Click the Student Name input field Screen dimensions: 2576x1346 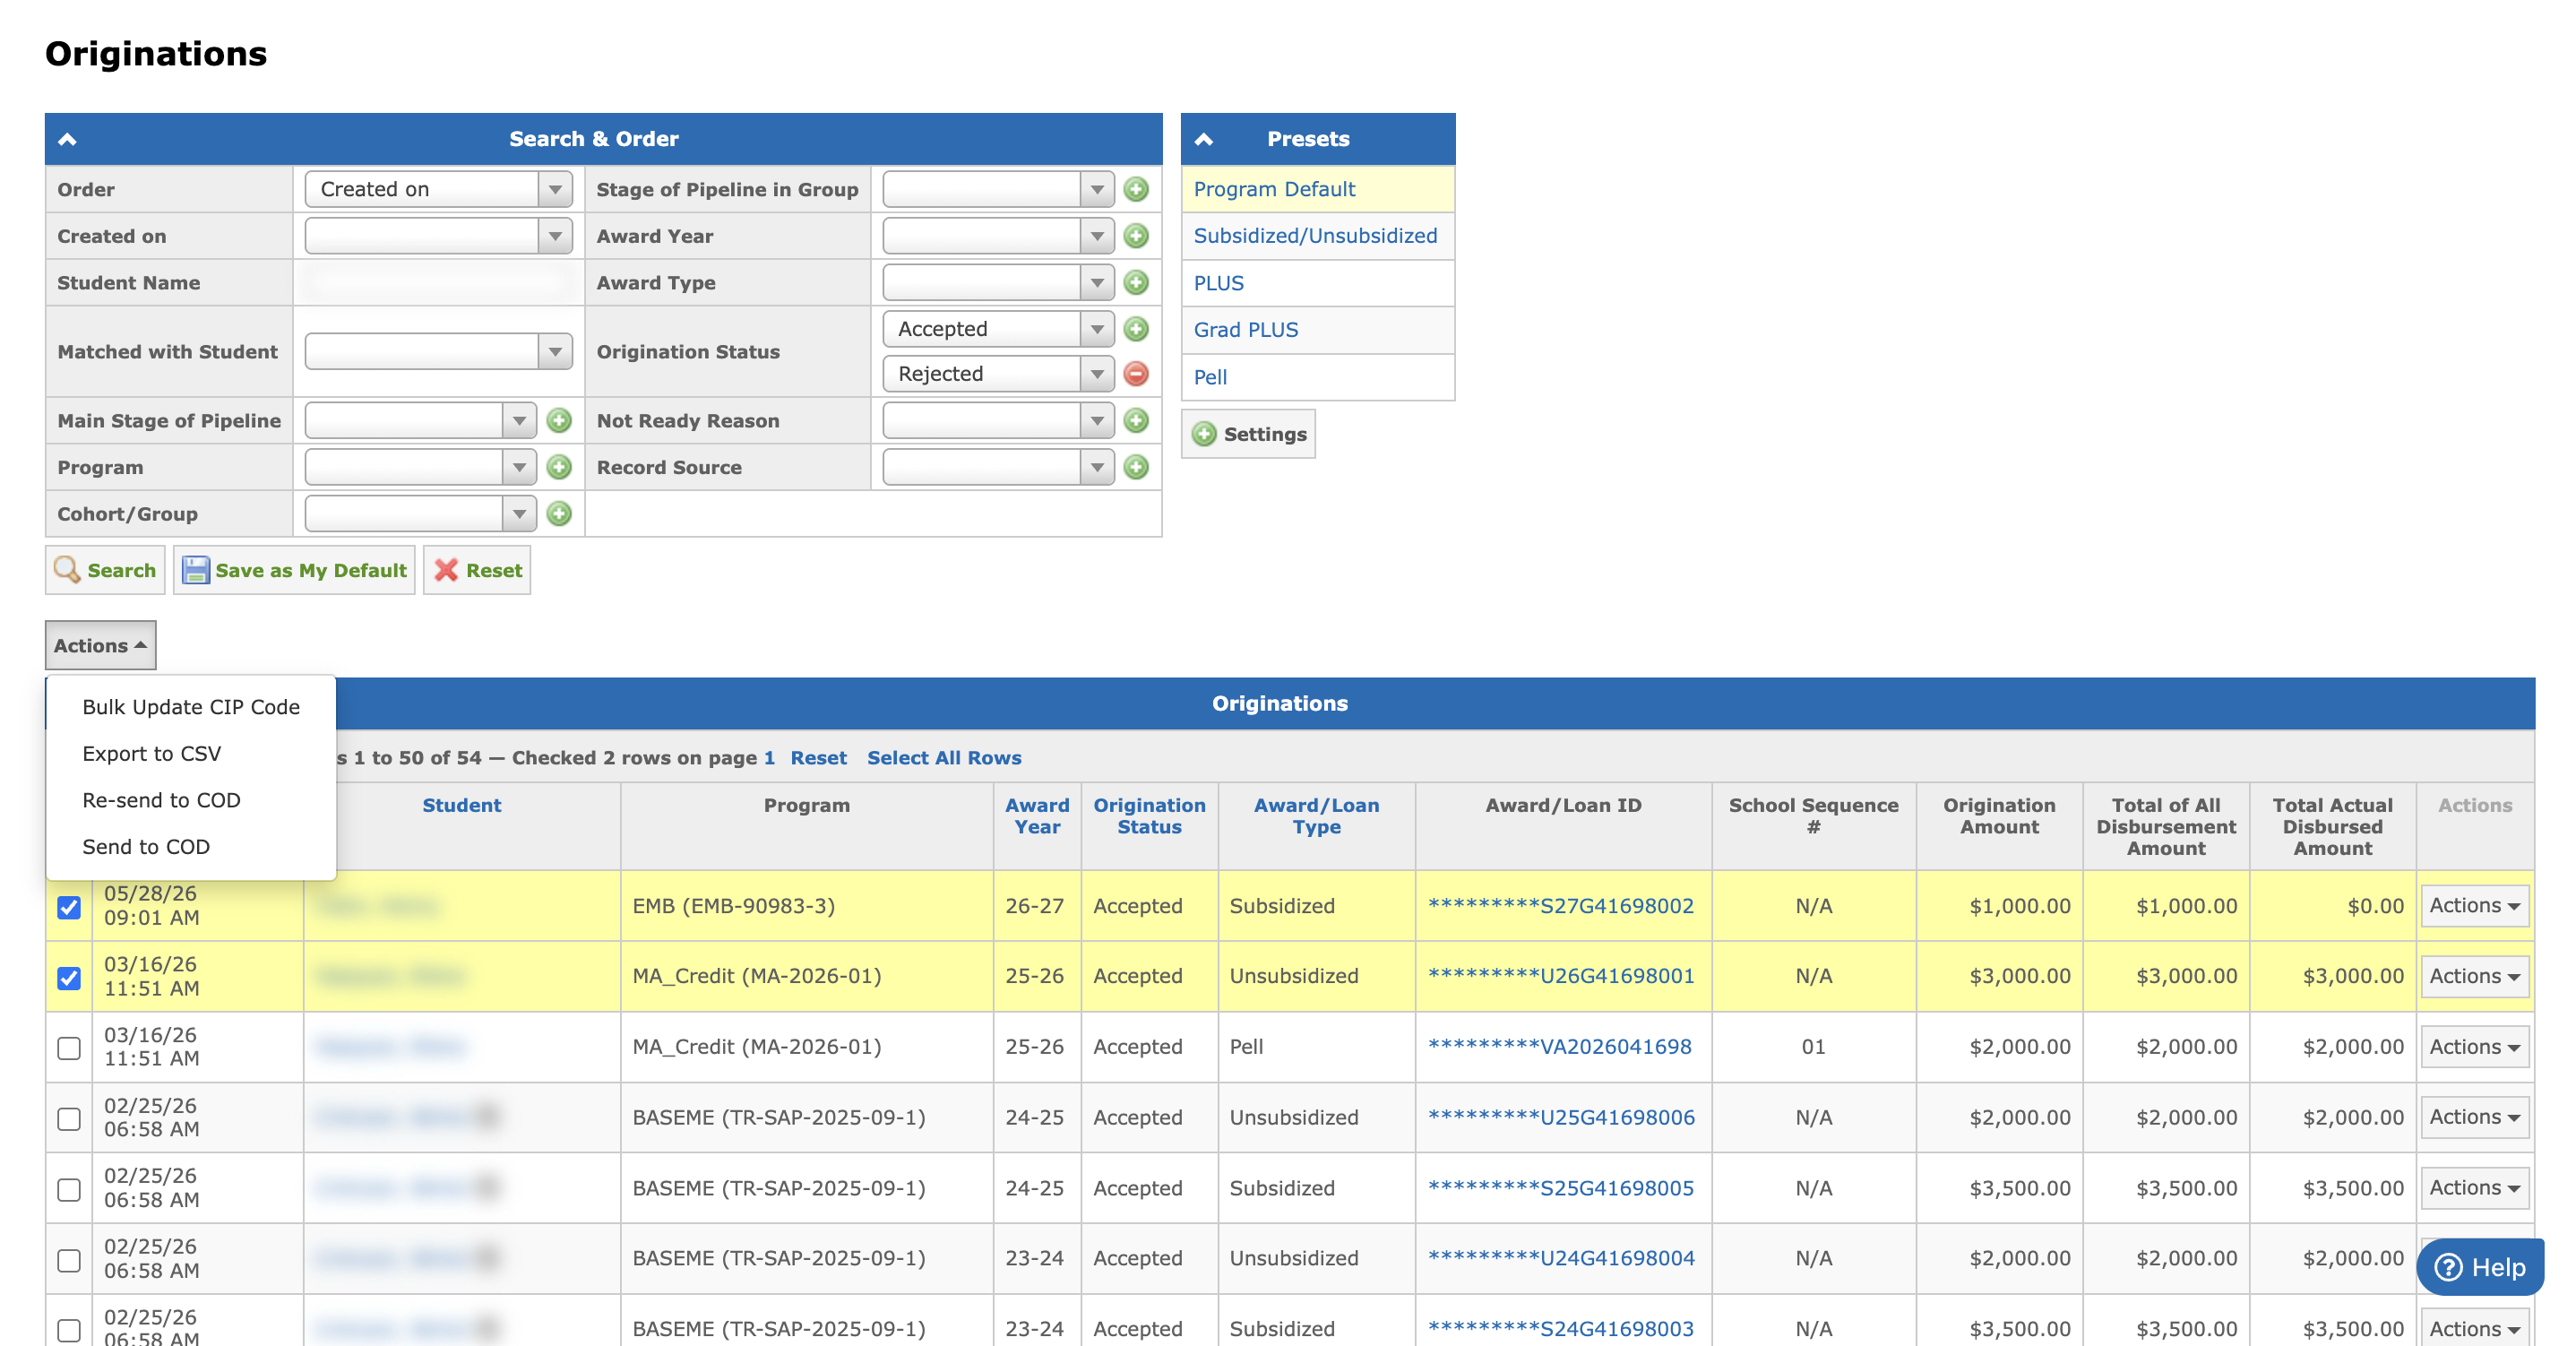click(439, 283)
